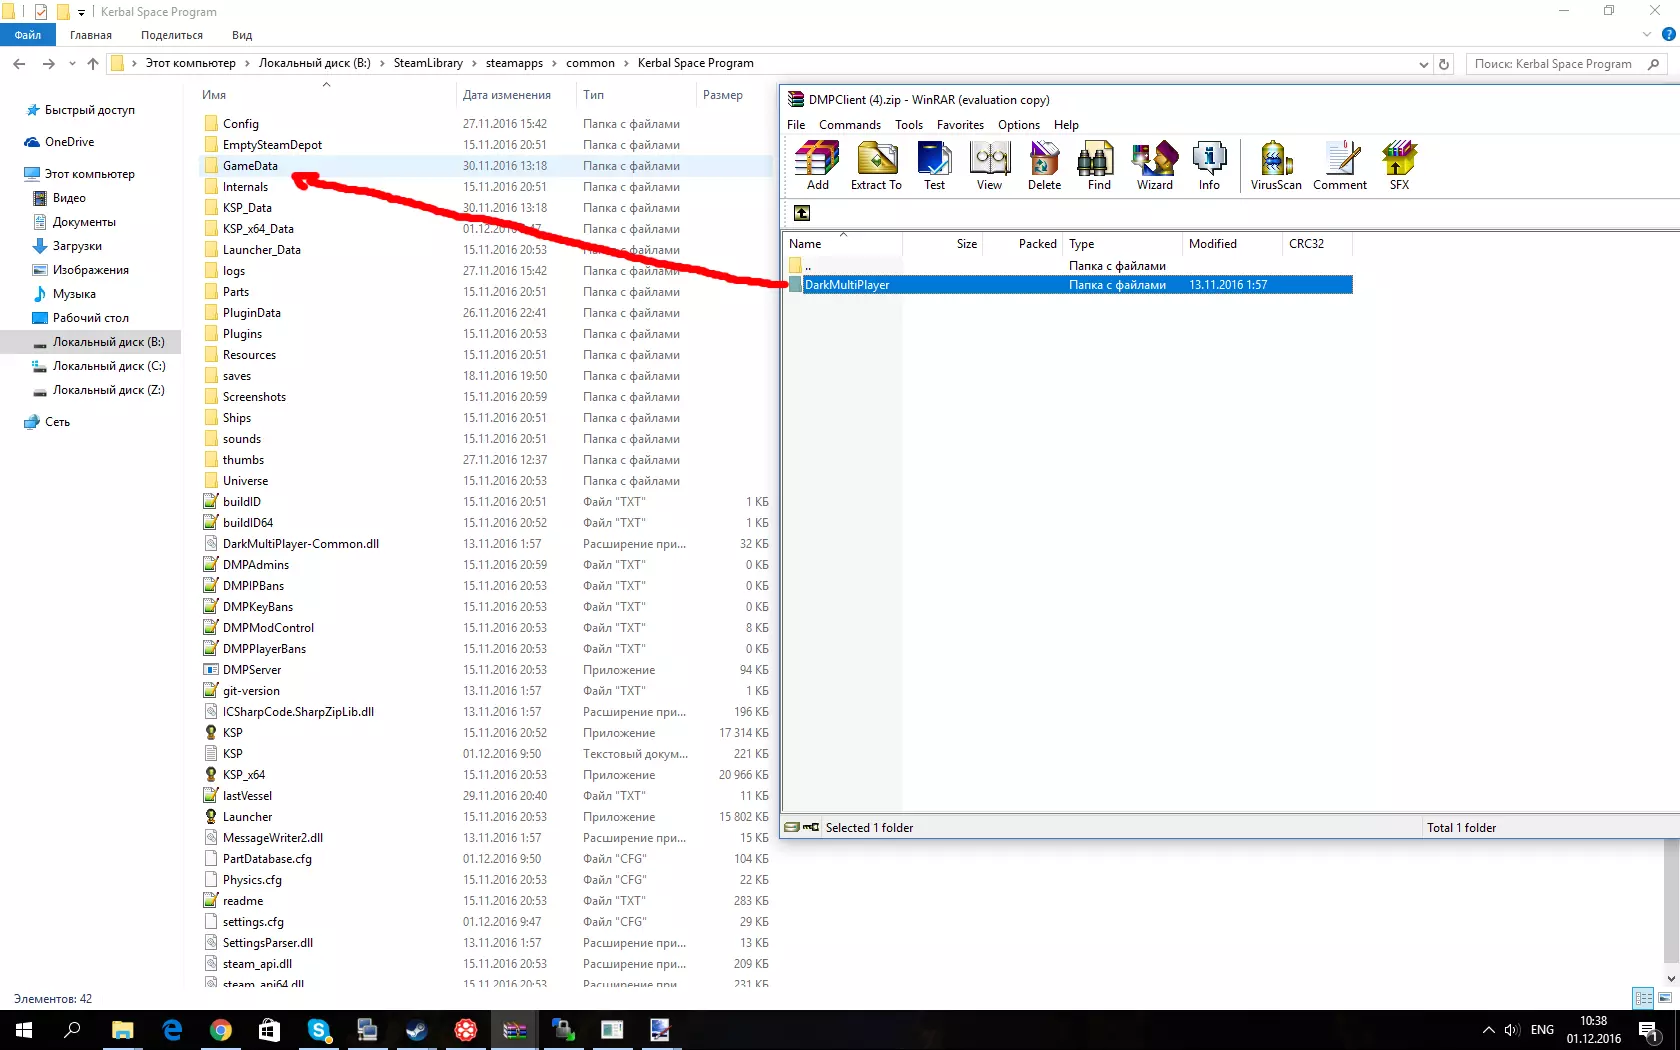The height and width of the screenshot is (1050, 1680).
Task: Open the address bar history dropdown
Action: 1423,64
